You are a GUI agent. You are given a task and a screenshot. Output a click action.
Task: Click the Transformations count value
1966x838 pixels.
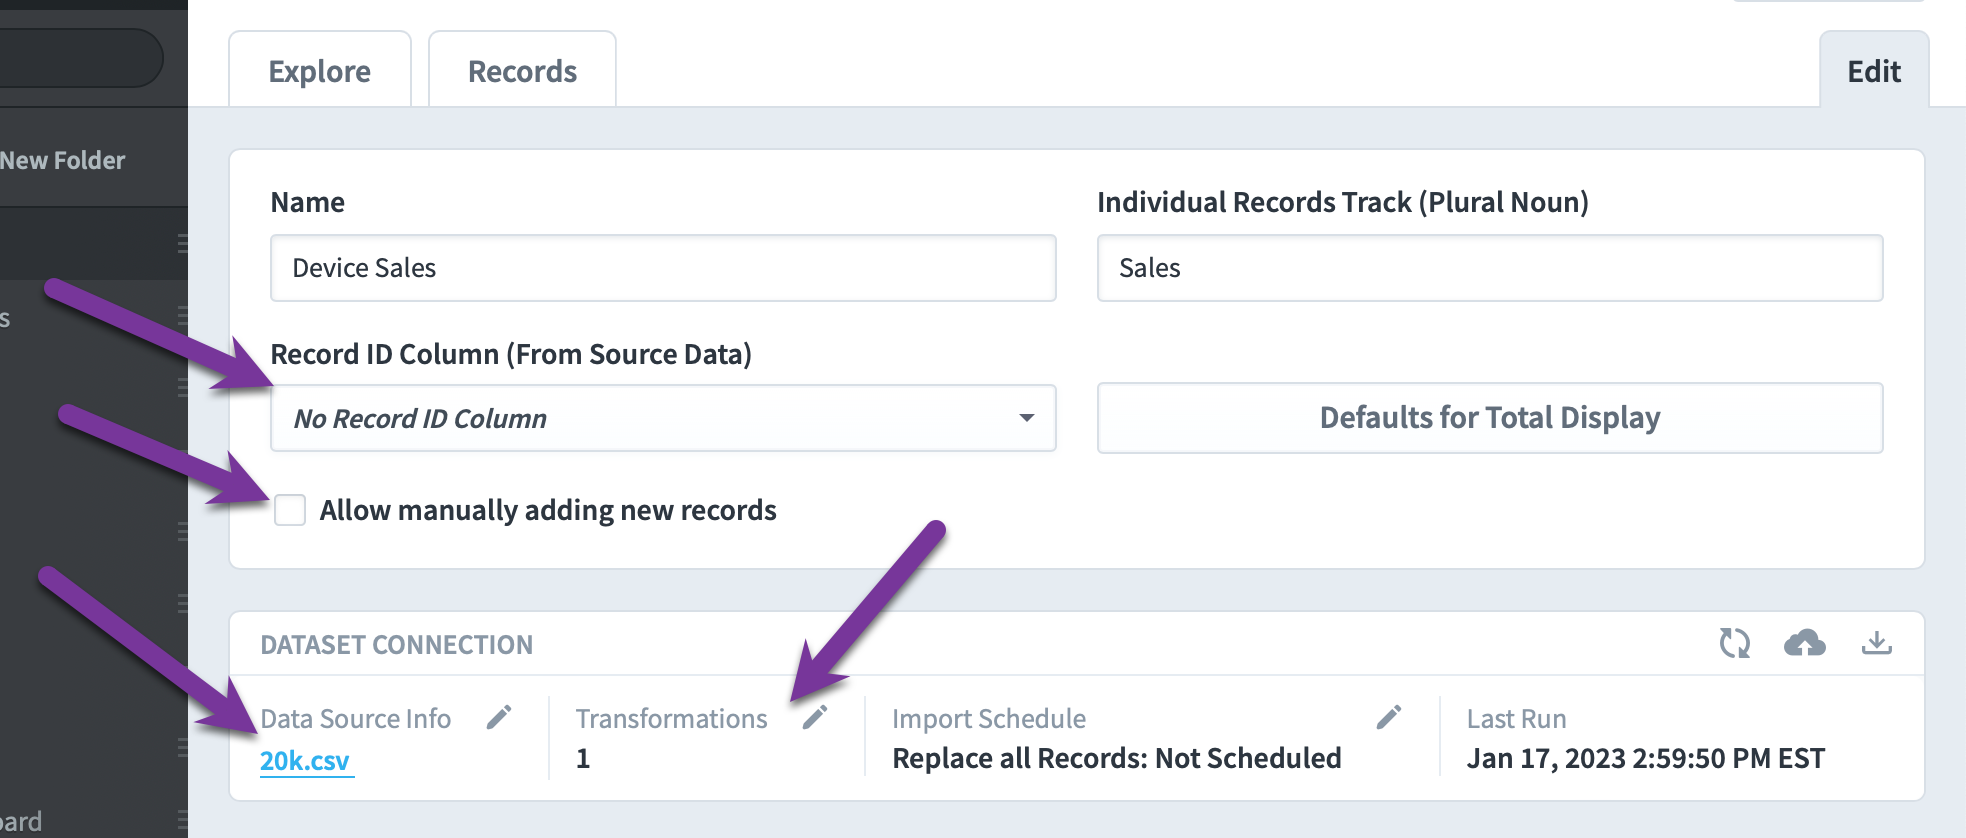pos(583,758)
